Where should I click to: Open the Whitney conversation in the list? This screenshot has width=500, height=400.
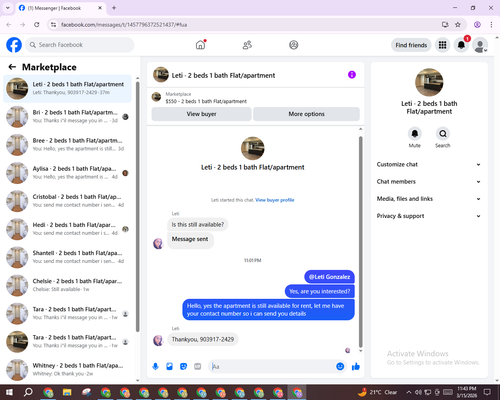point(67,370)
